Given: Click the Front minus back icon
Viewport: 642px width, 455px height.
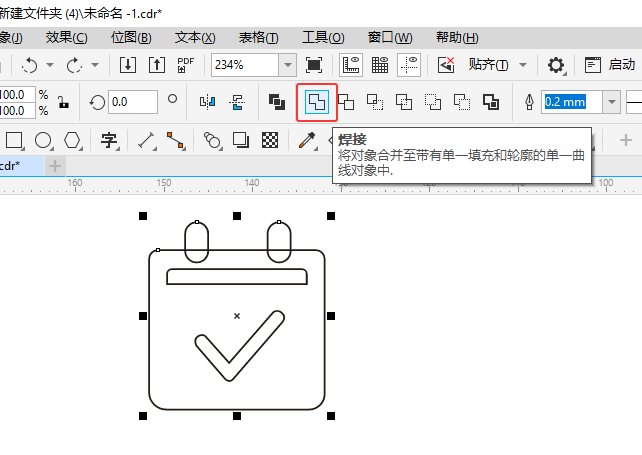Looking at the screenshot, I should [433, 102].
